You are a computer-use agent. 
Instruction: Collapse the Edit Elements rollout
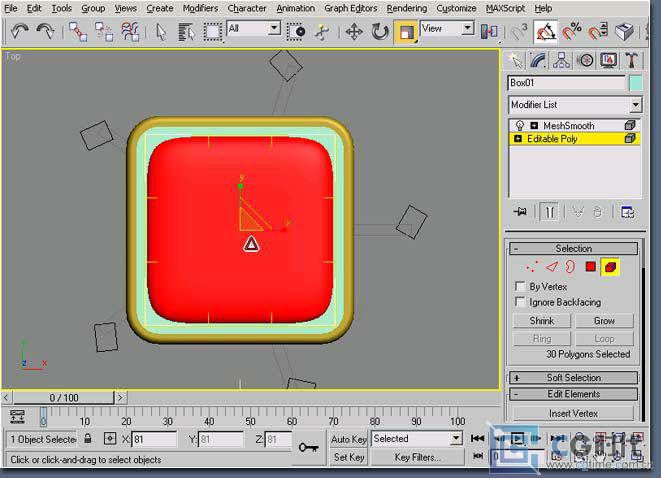tap(573, 394)
